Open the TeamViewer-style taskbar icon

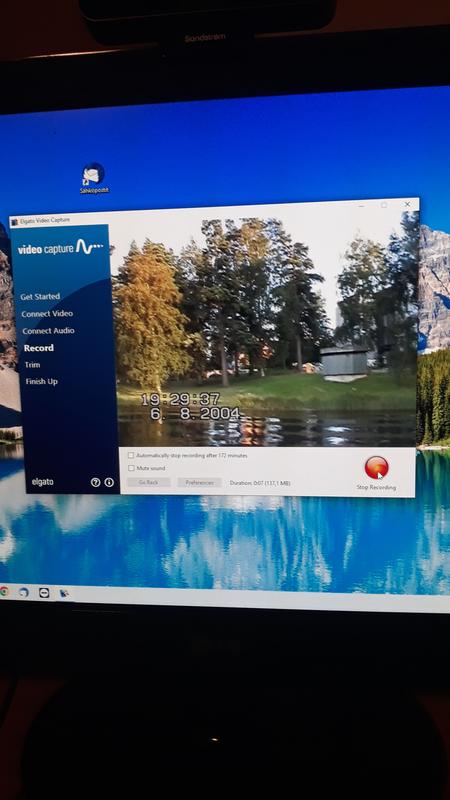(x=44, y=593)
